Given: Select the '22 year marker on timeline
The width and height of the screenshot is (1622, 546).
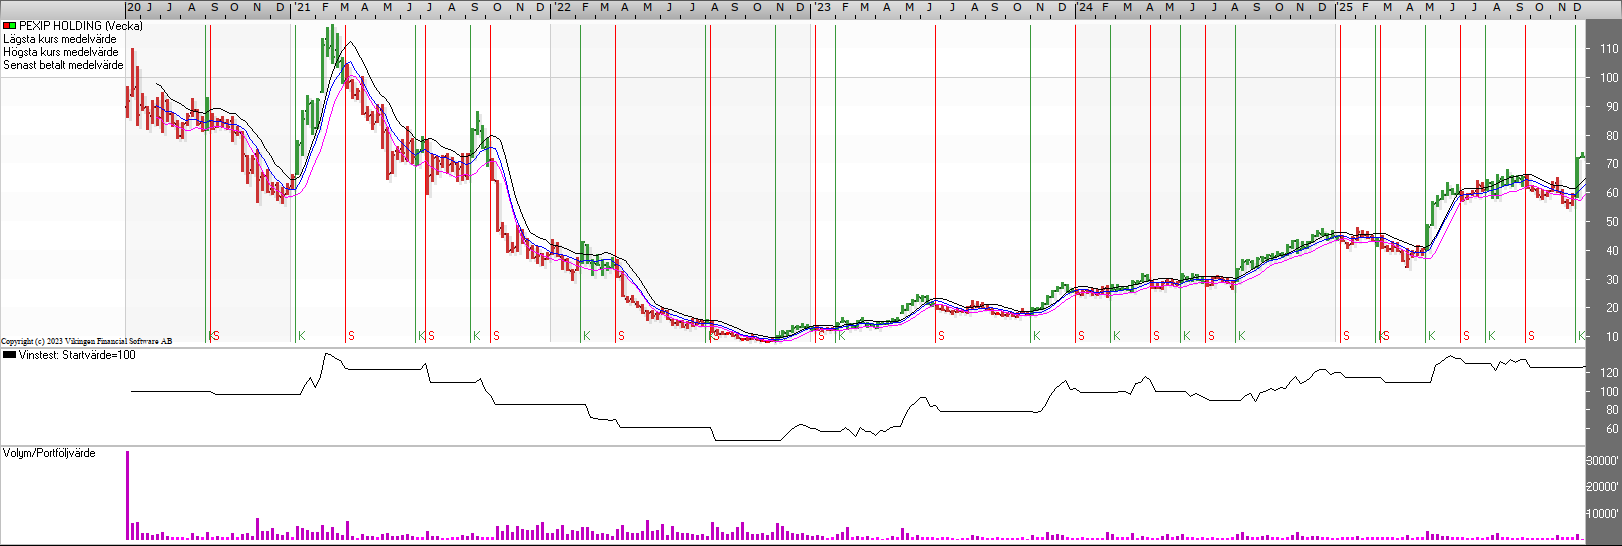Looking at the screenshot, I should pos(562,7).
